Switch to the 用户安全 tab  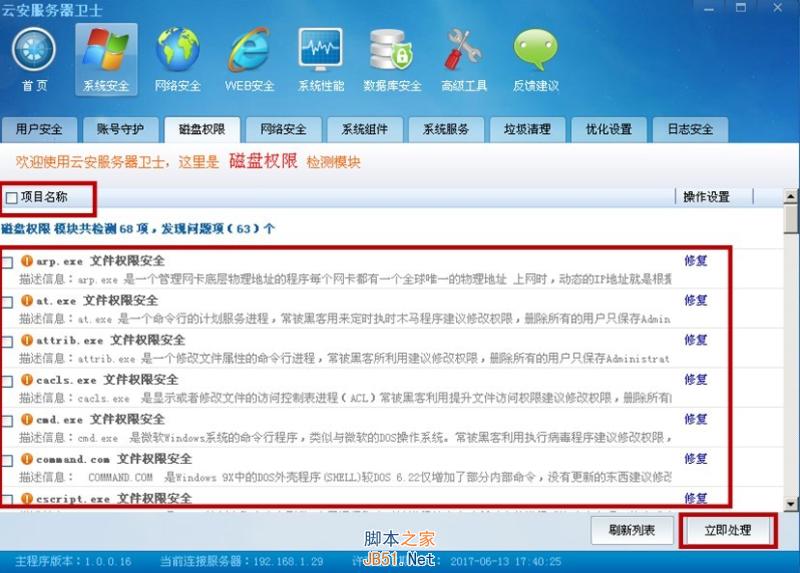(x=39, y=130)
